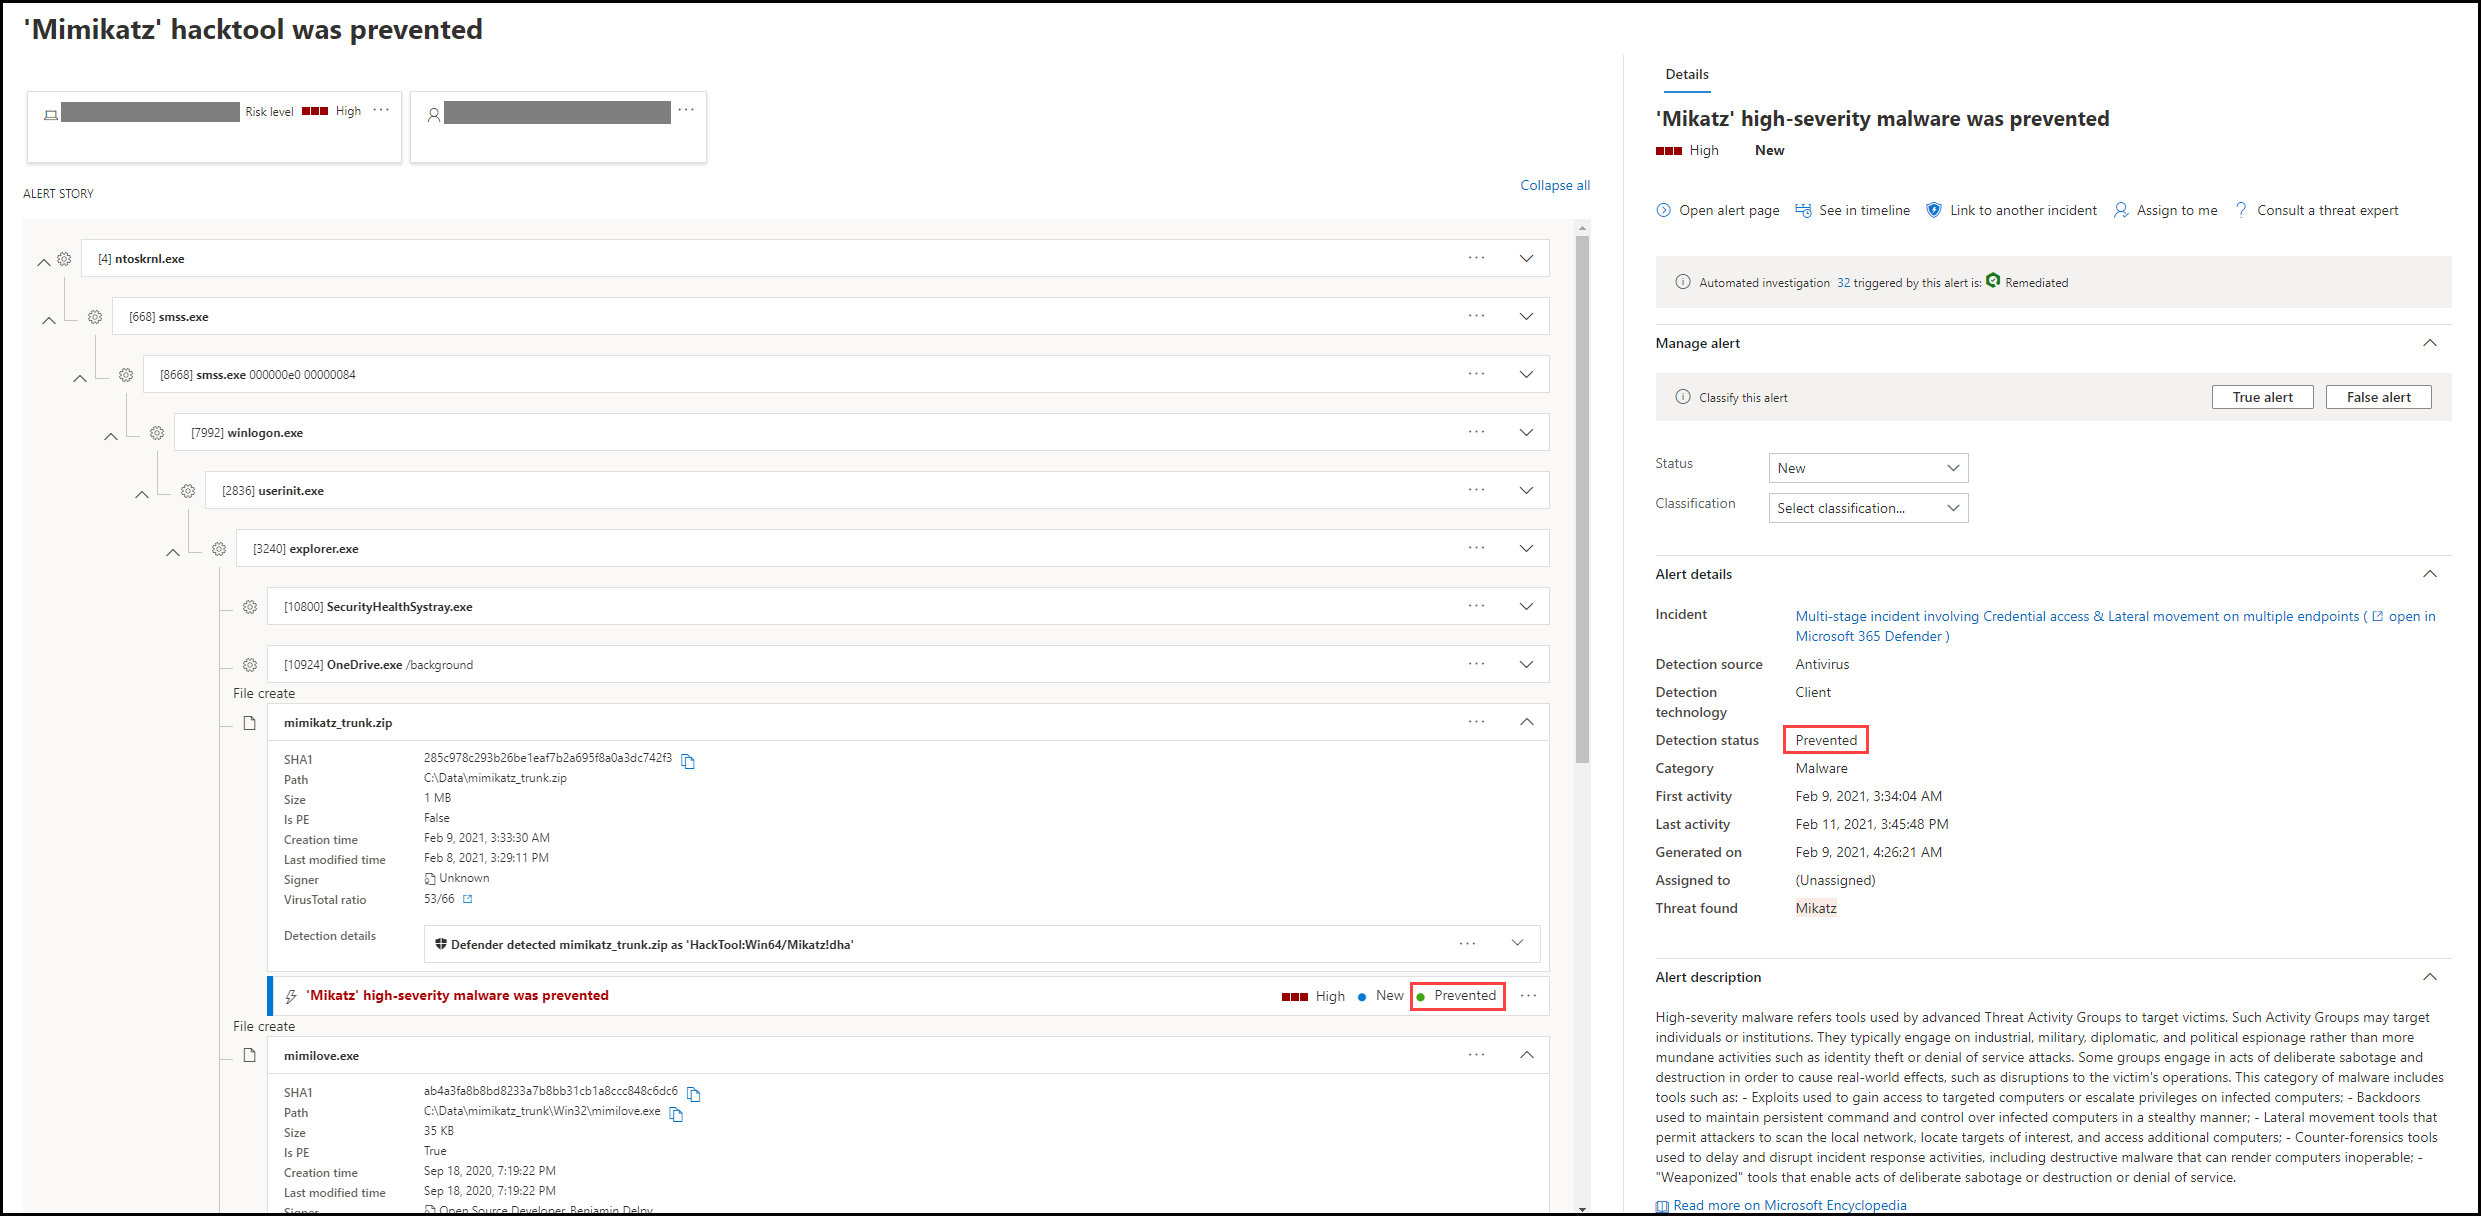The image size is (2481, 1216).
Task: Collapse the ntoskrnl.exe tree node
Action: (43, 262)
